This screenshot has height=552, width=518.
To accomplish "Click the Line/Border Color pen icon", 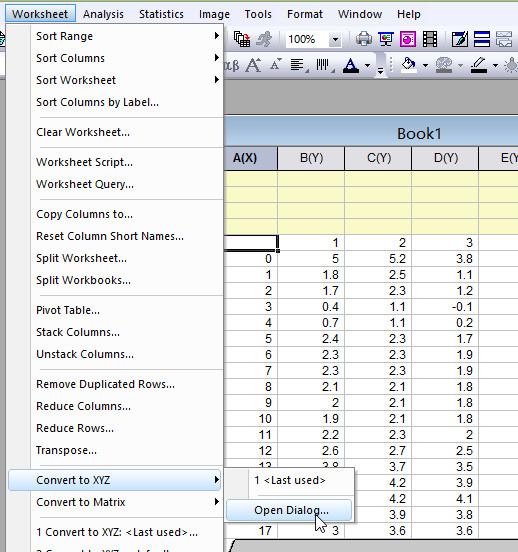I will click(479, 65).
